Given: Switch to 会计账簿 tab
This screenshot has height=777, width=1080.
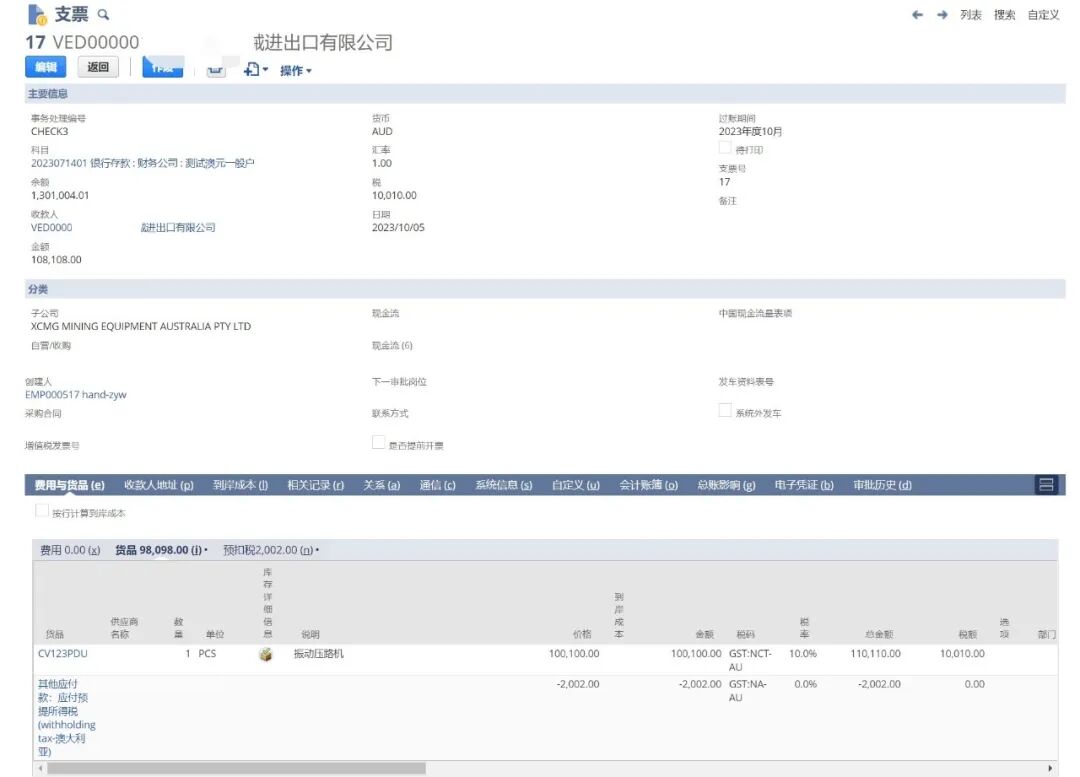Looking at the screenshot, I should (648, 485).
